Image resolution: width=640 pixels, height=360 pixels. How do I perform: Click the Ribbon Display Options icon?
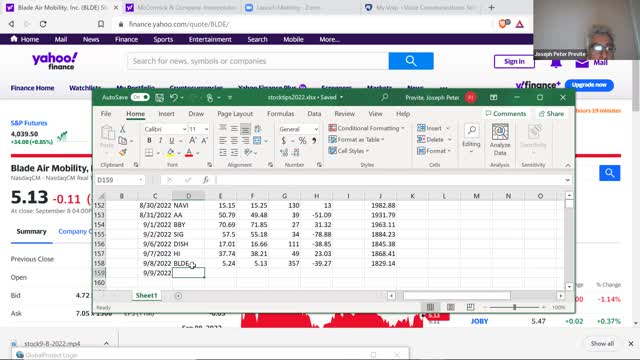[x=493, y=98]
